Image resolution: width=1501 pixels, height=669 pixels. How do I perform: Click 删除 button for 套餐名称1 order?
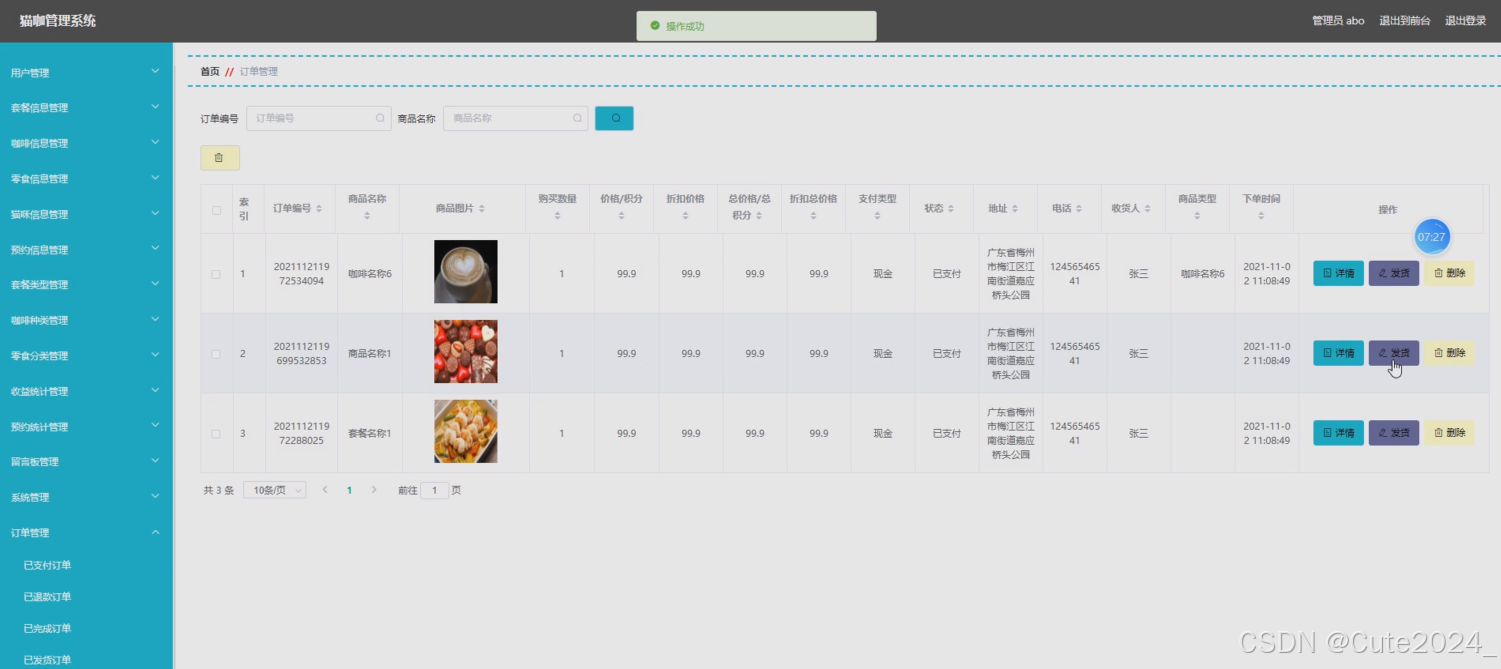[1449, 433]
